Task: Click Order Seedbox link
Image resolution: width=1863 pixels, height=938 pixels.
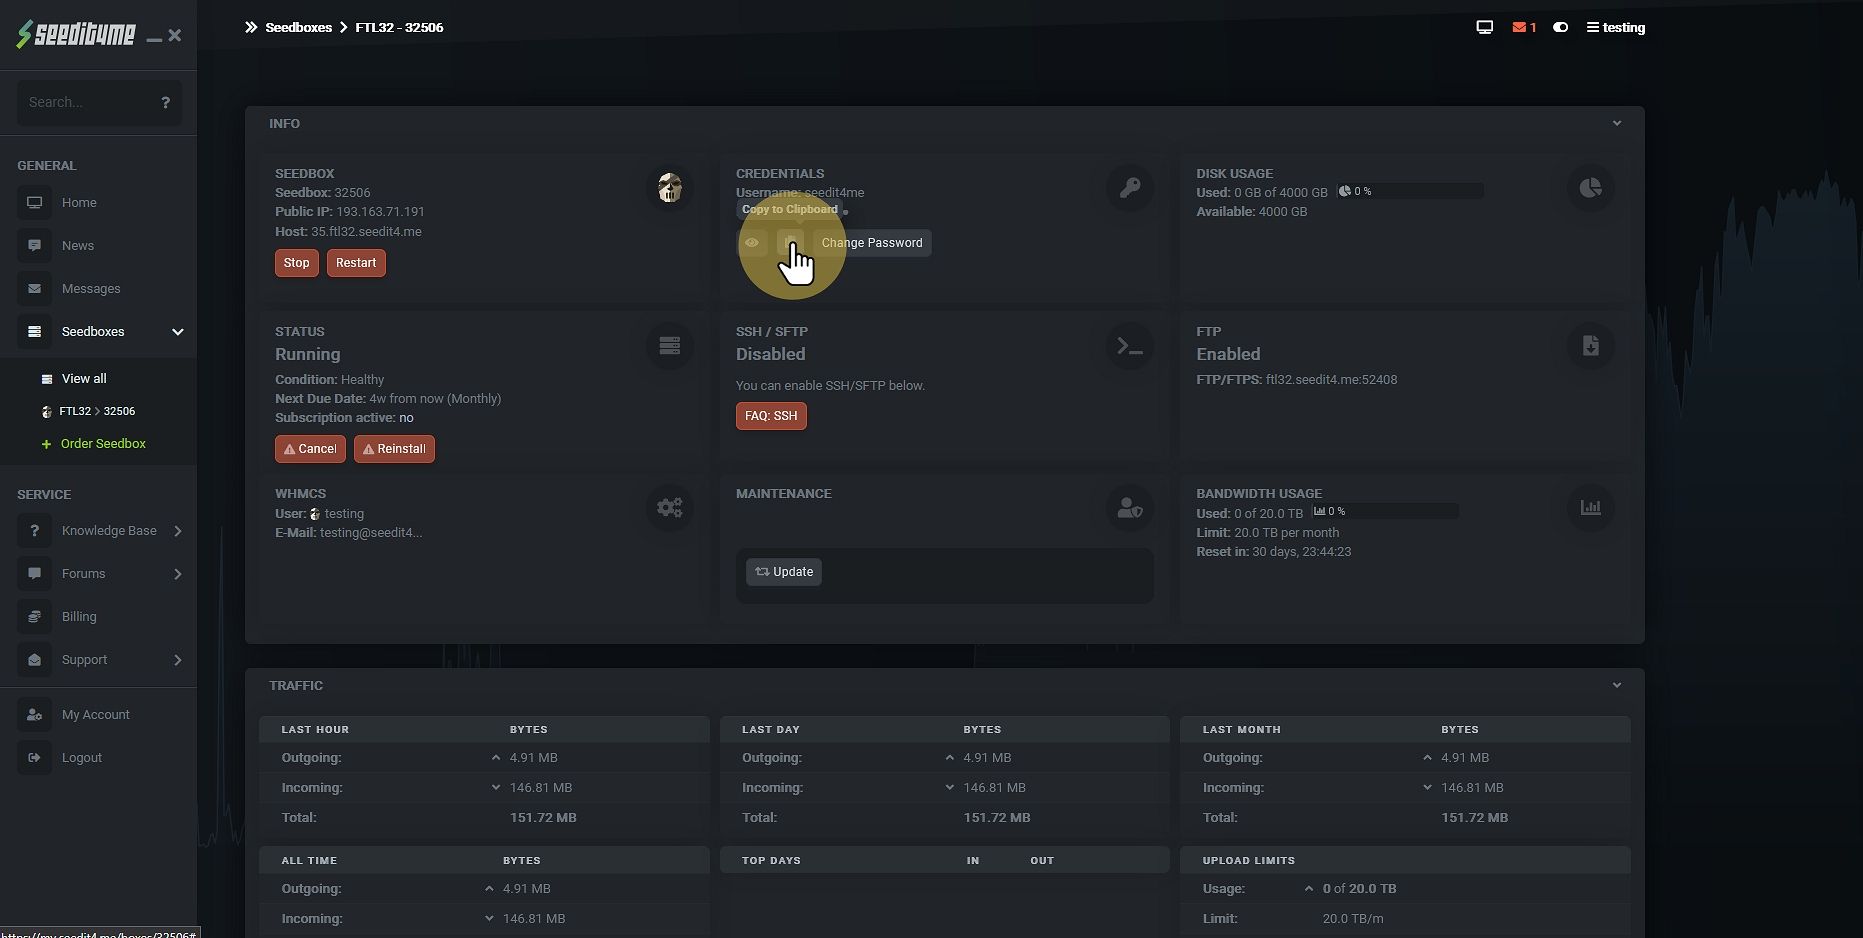Action: pyautogui.click(x=103, y=443)
